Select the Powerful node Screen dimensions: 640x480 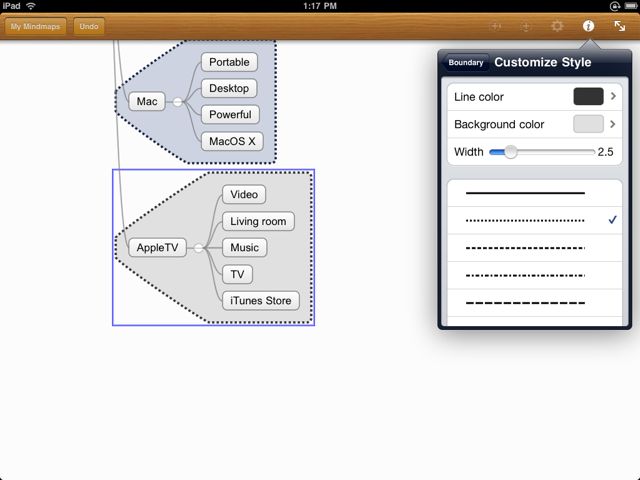click(x=230, y=115)
